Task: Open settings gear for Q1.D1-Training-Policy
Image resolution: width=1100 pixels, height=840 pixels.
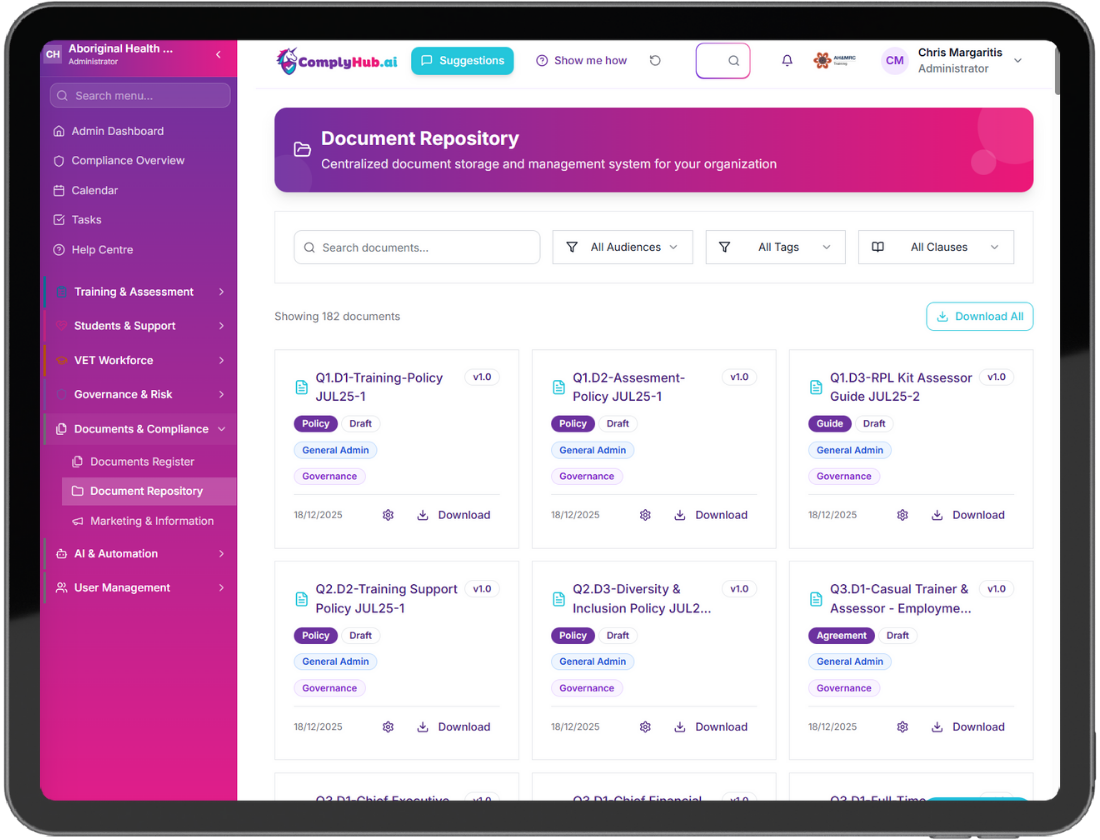Action: point(388,515)
